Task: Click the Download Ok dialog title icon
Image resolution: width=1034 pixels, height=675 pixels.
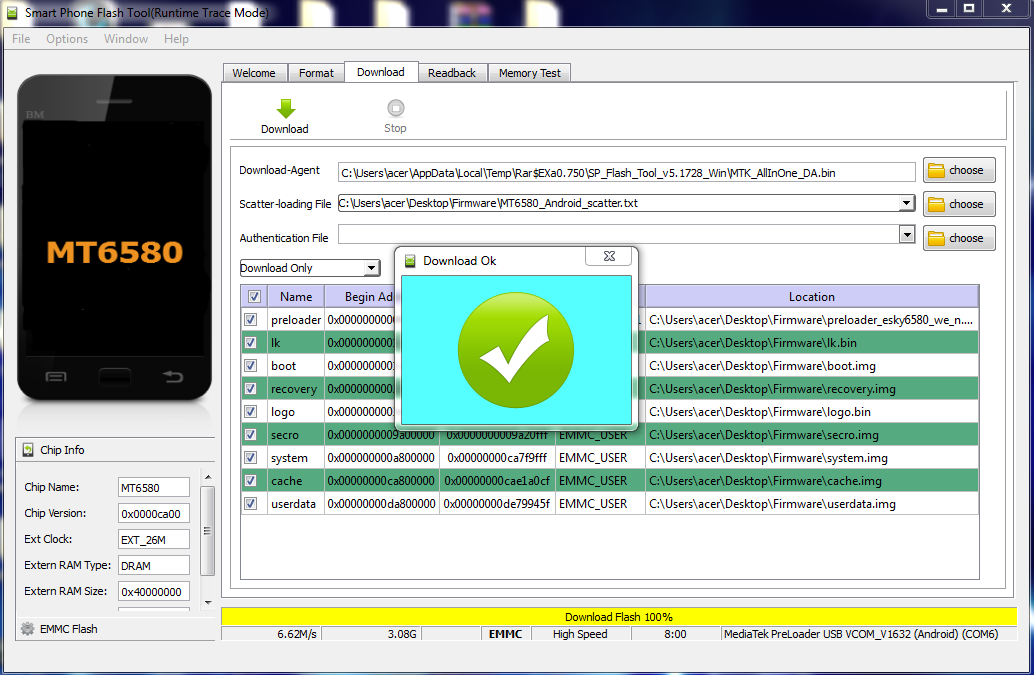Action: (x=410, y=261)
